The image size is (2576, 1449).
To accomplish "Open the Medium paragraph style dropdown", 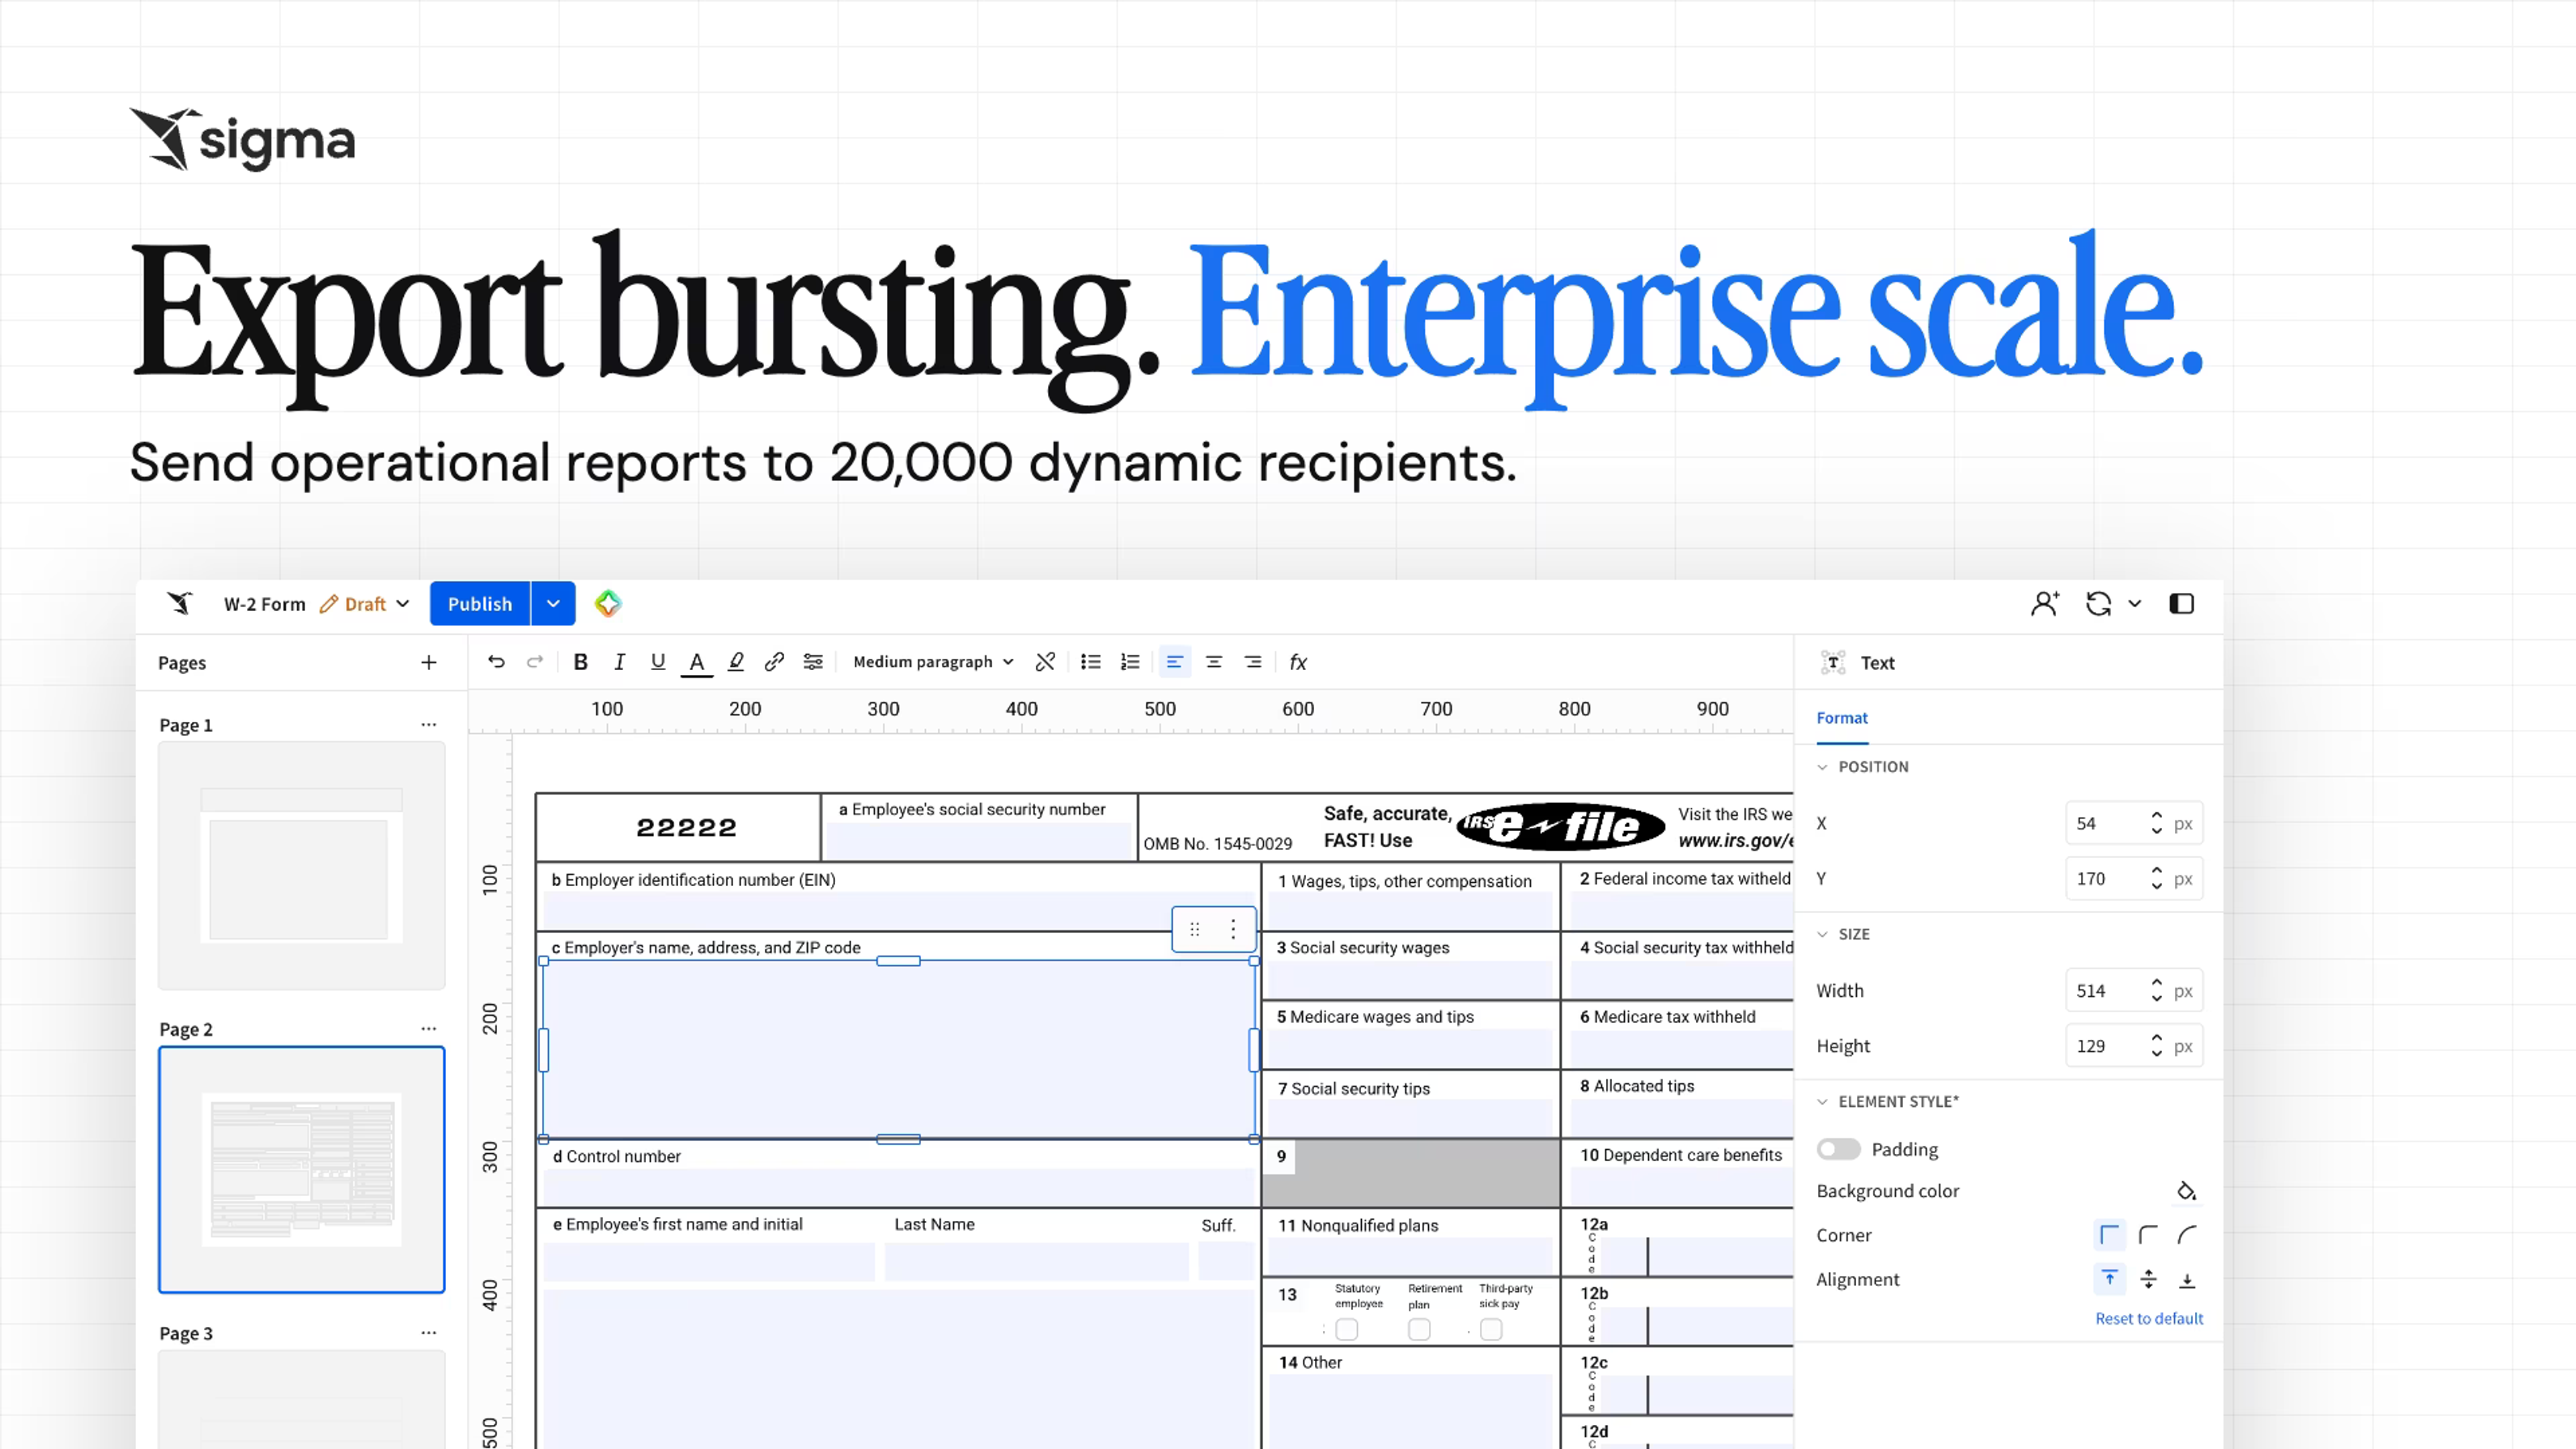I will tap(933, 662).
